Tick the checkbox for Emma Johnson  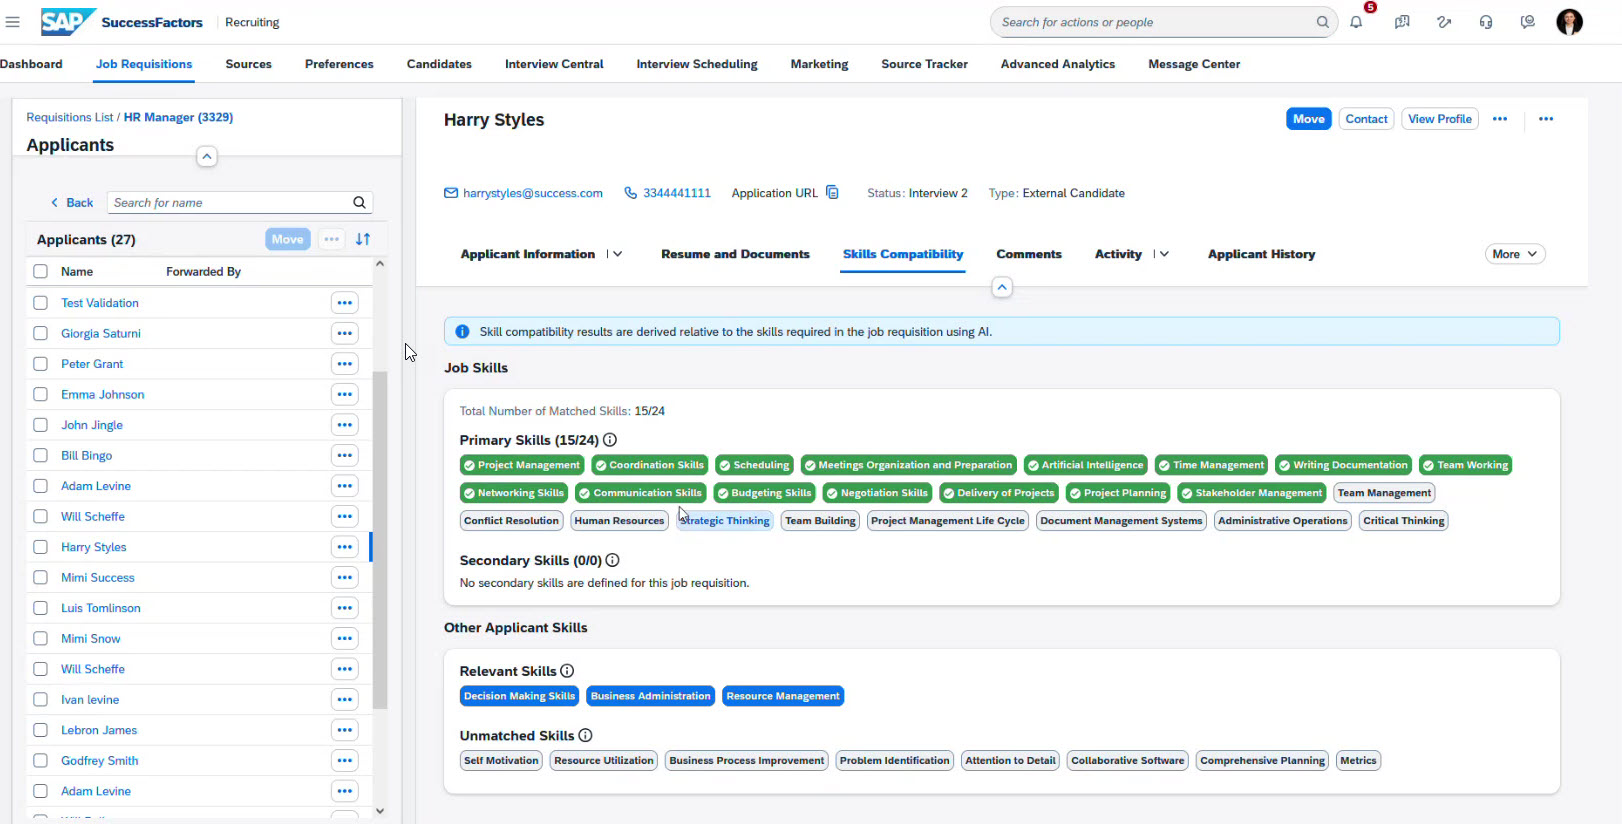pos(41,395)
